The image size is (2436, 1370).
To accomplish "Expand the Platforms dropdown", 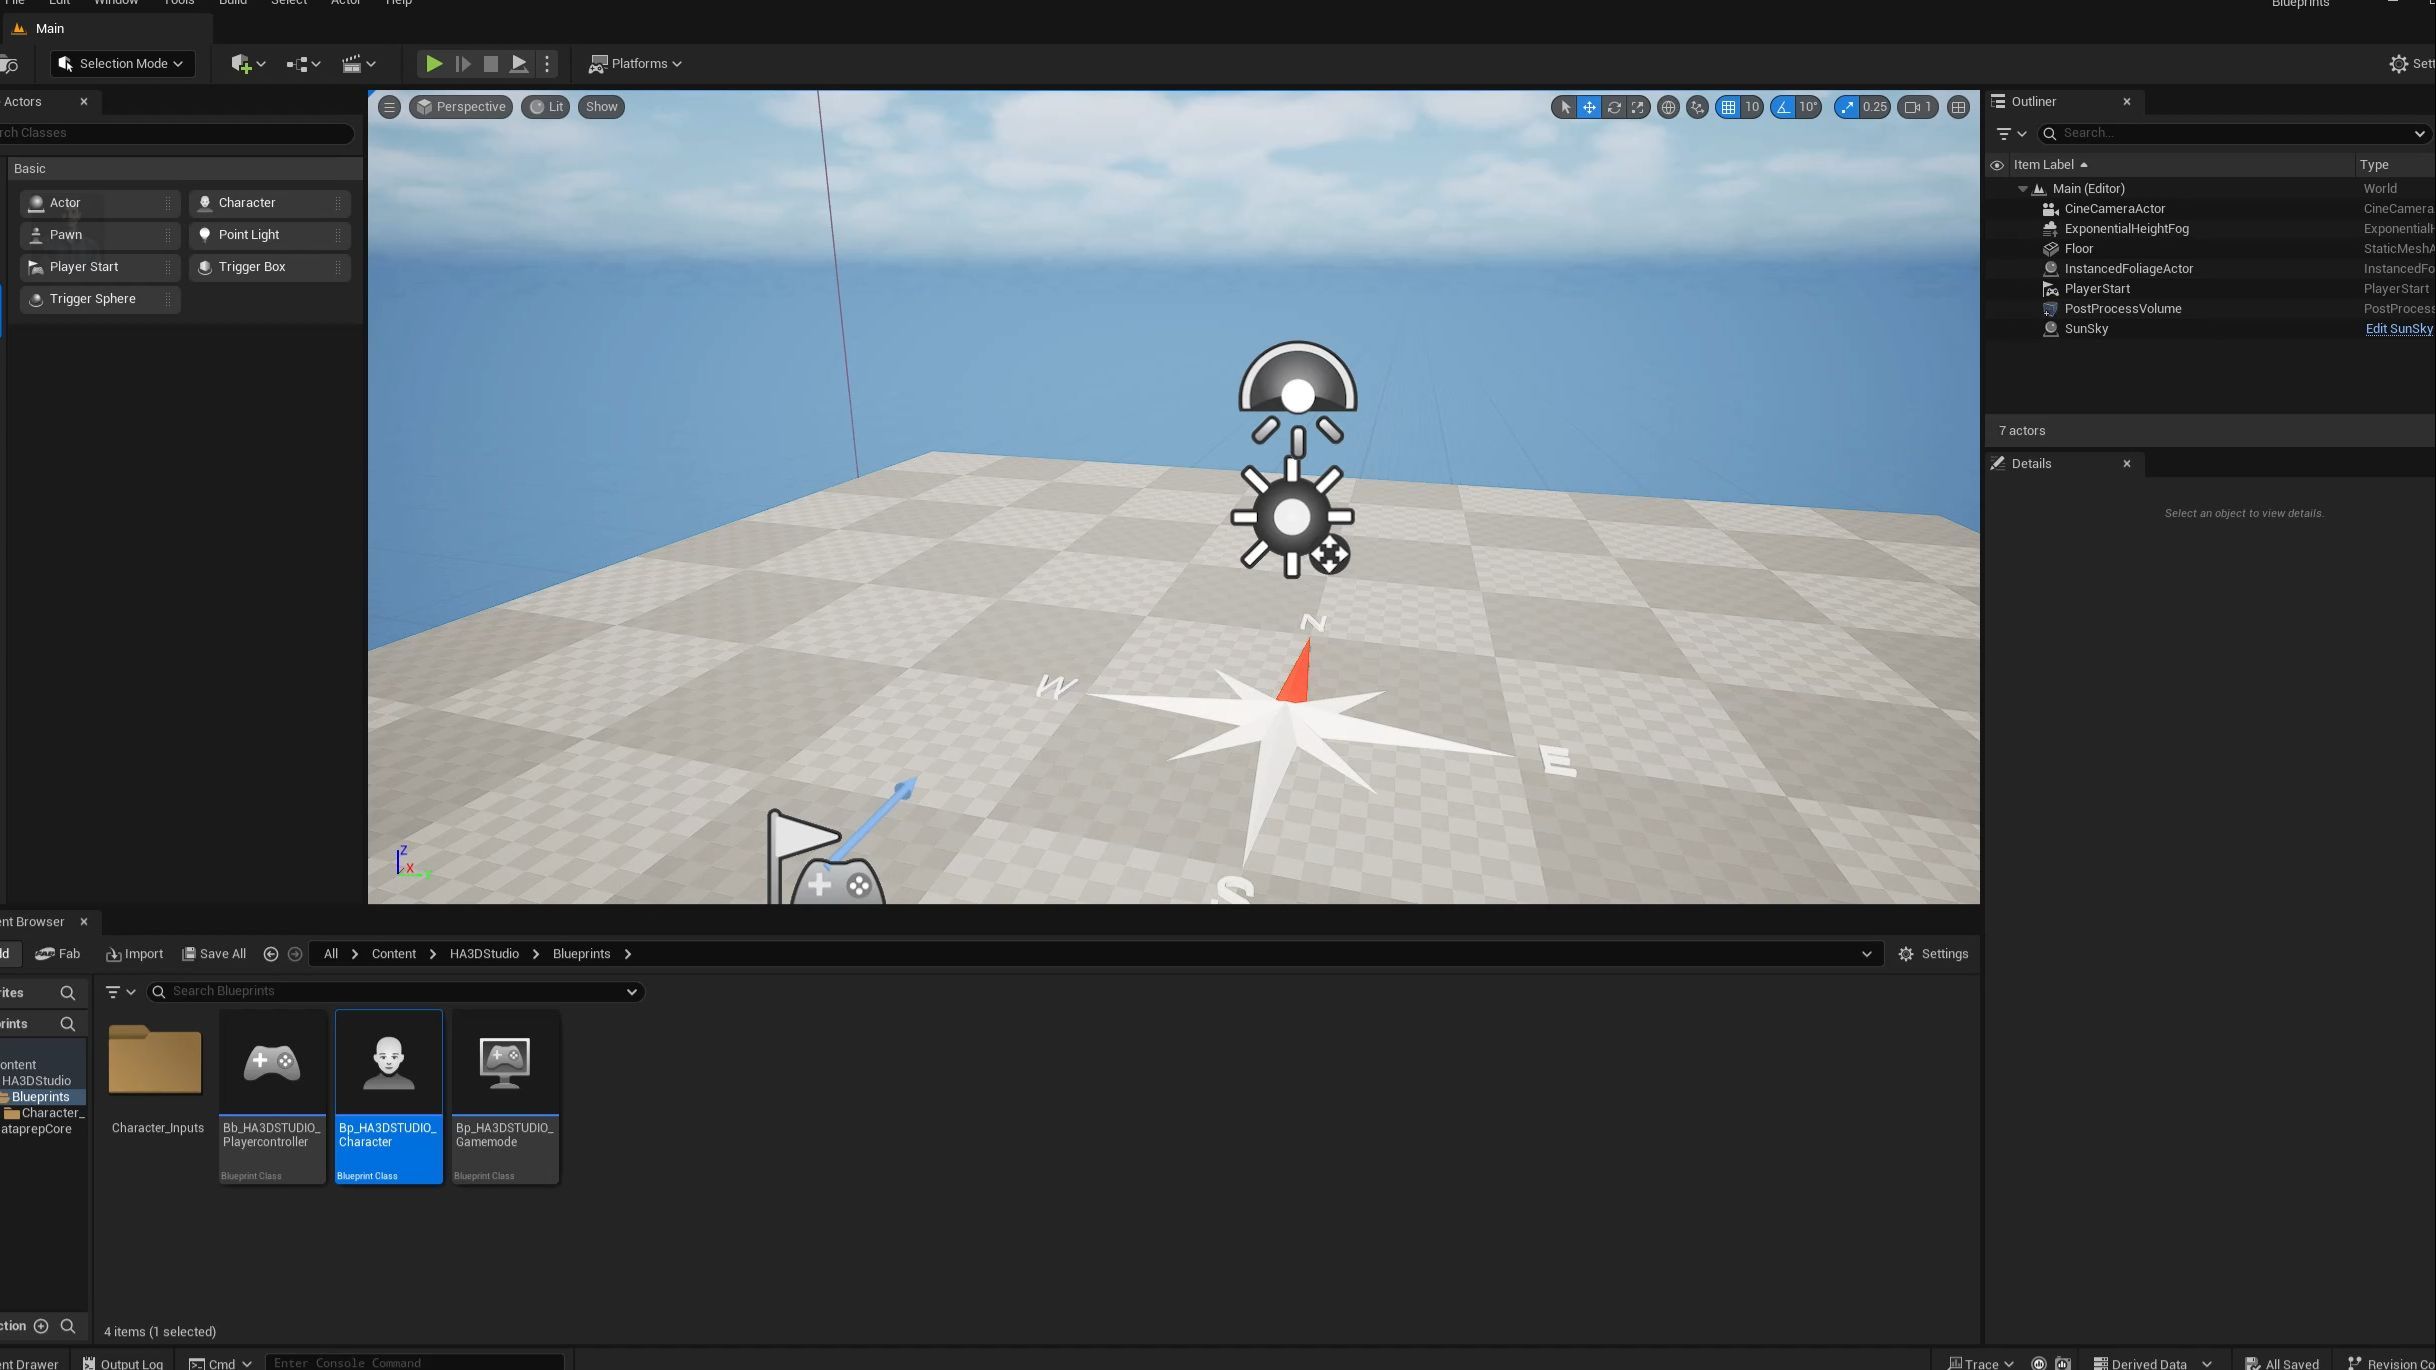I will point(635,64).
